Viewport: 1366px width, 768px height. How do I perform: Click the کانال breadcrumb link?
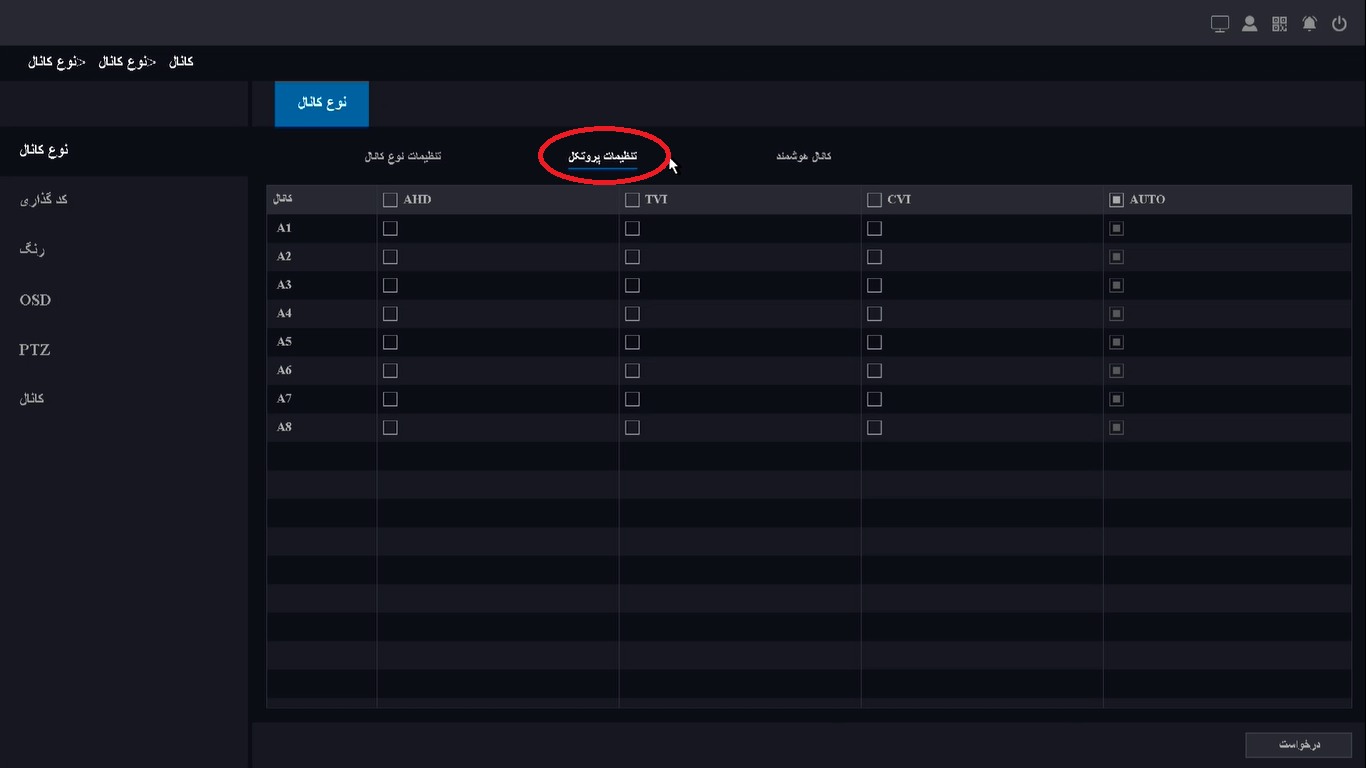(x=181, y=62)
